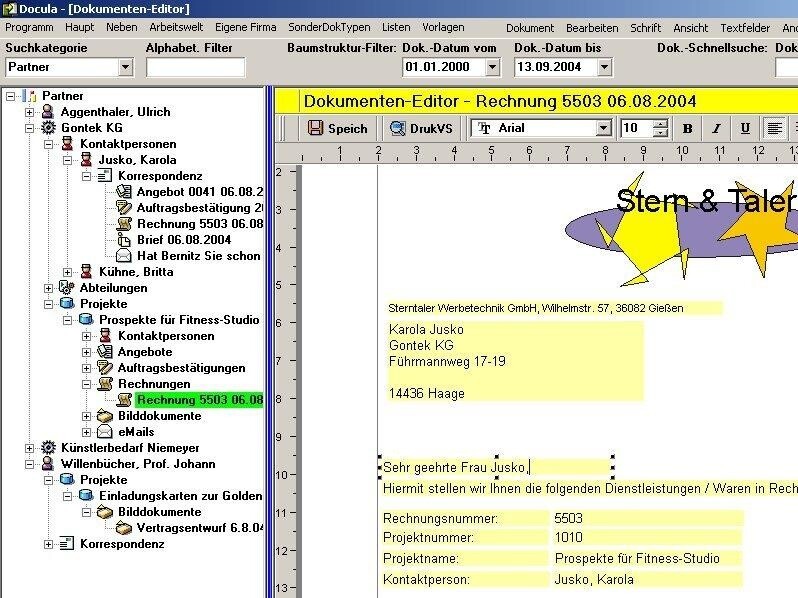
Task: Toggle italic formatting
Action: point(716,128)
